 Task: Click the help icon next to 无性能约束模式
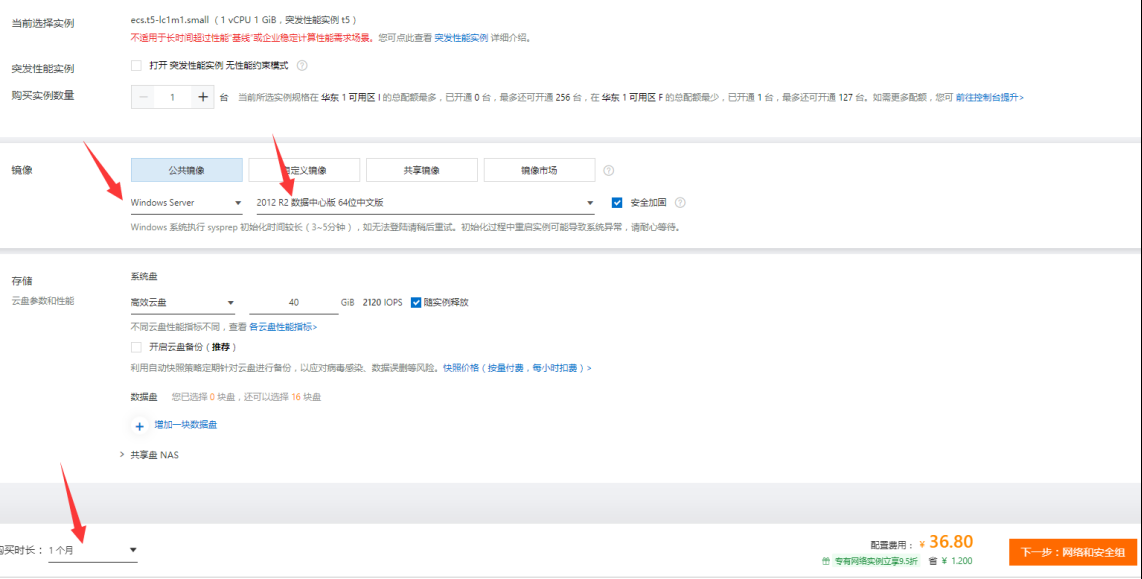pyautogui.click(x=303, y=66)
